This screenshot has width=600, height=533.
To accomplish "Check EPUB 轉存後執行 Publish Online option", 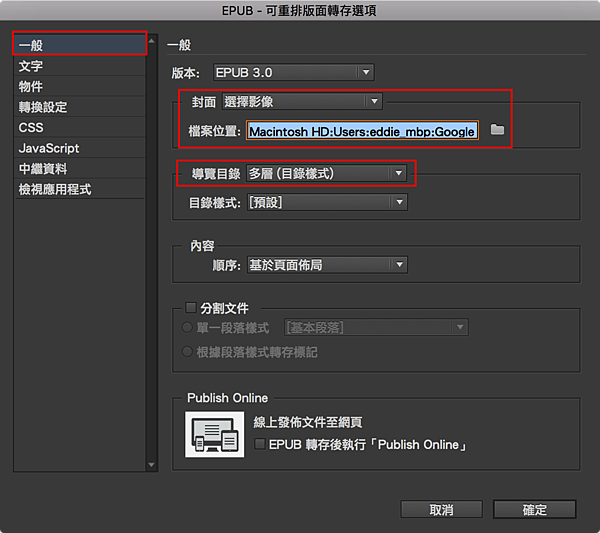I will (260, 444).
